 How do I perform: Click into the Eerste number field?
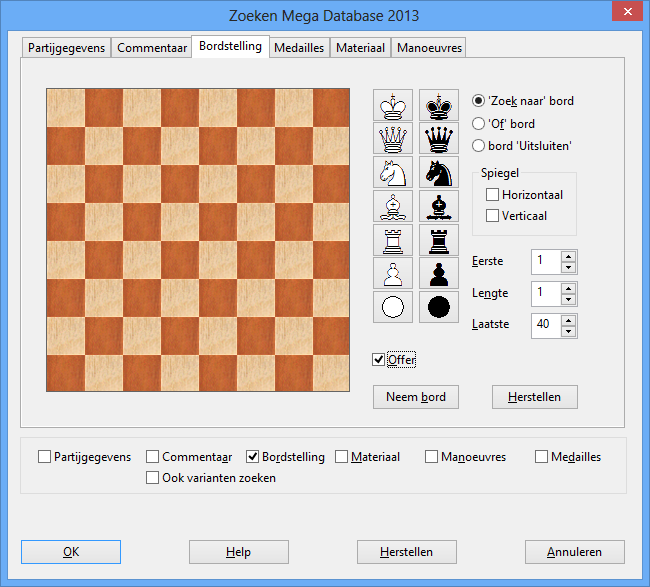[546, 262]
